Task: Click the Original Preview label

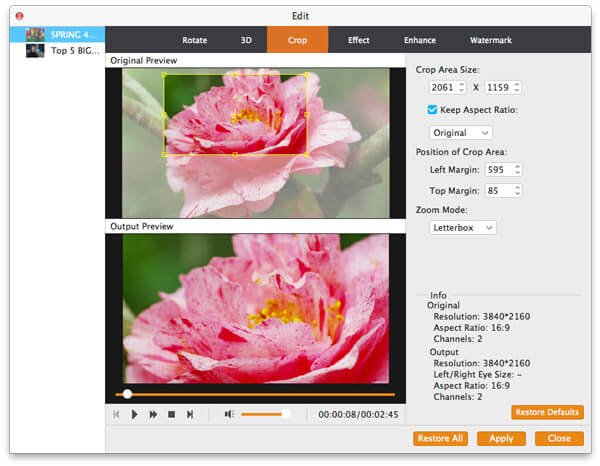Action: coord(143,60)
